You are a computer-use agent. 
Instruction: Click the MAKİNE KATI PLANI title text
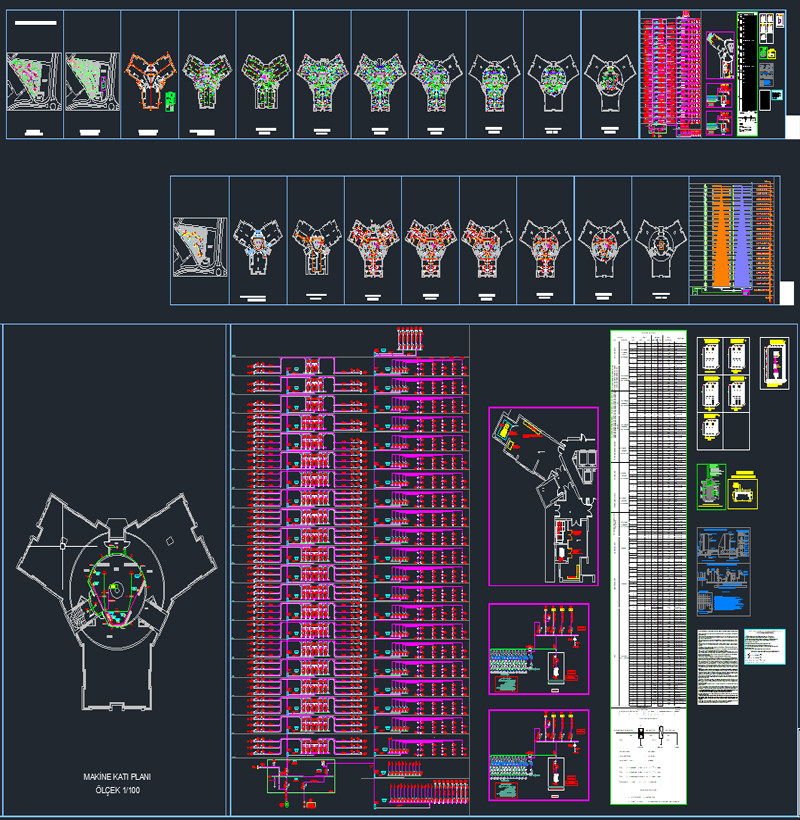(114, 776)
